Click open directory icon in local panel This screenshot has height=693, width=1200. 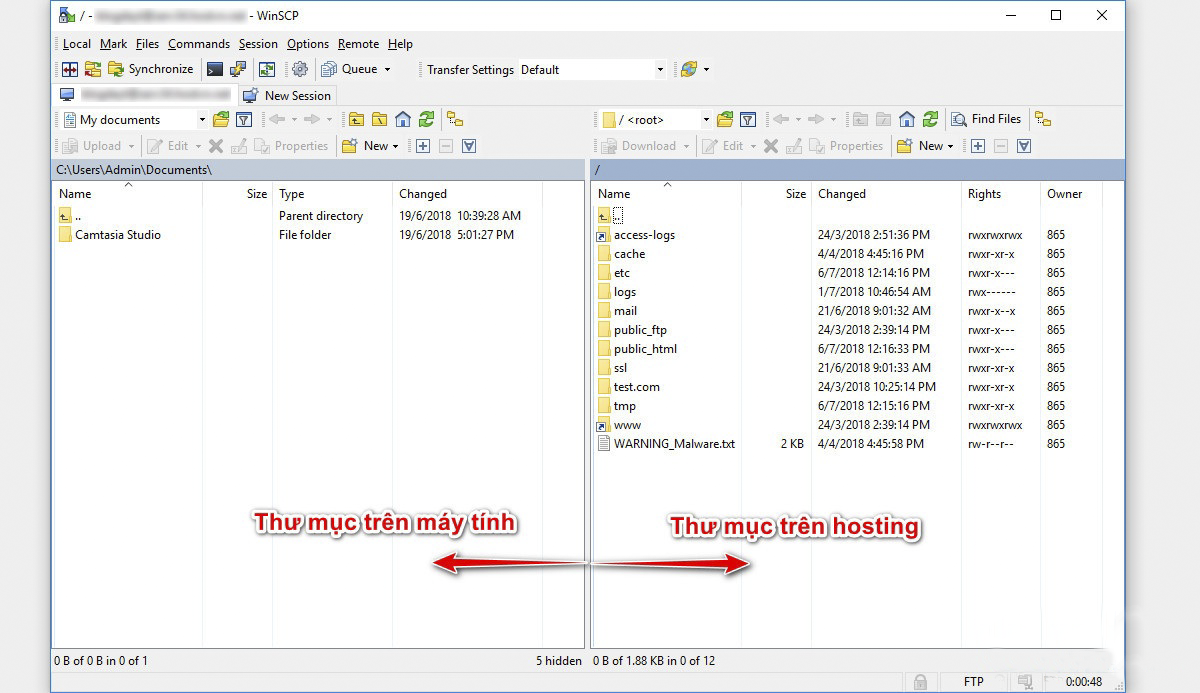click(x=221, y=119)
